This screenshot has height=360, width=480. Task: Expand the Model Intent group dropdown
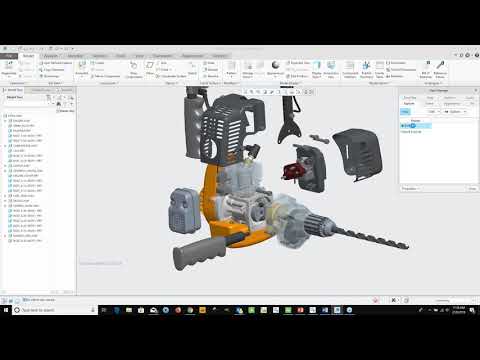[x=379, y=83]
